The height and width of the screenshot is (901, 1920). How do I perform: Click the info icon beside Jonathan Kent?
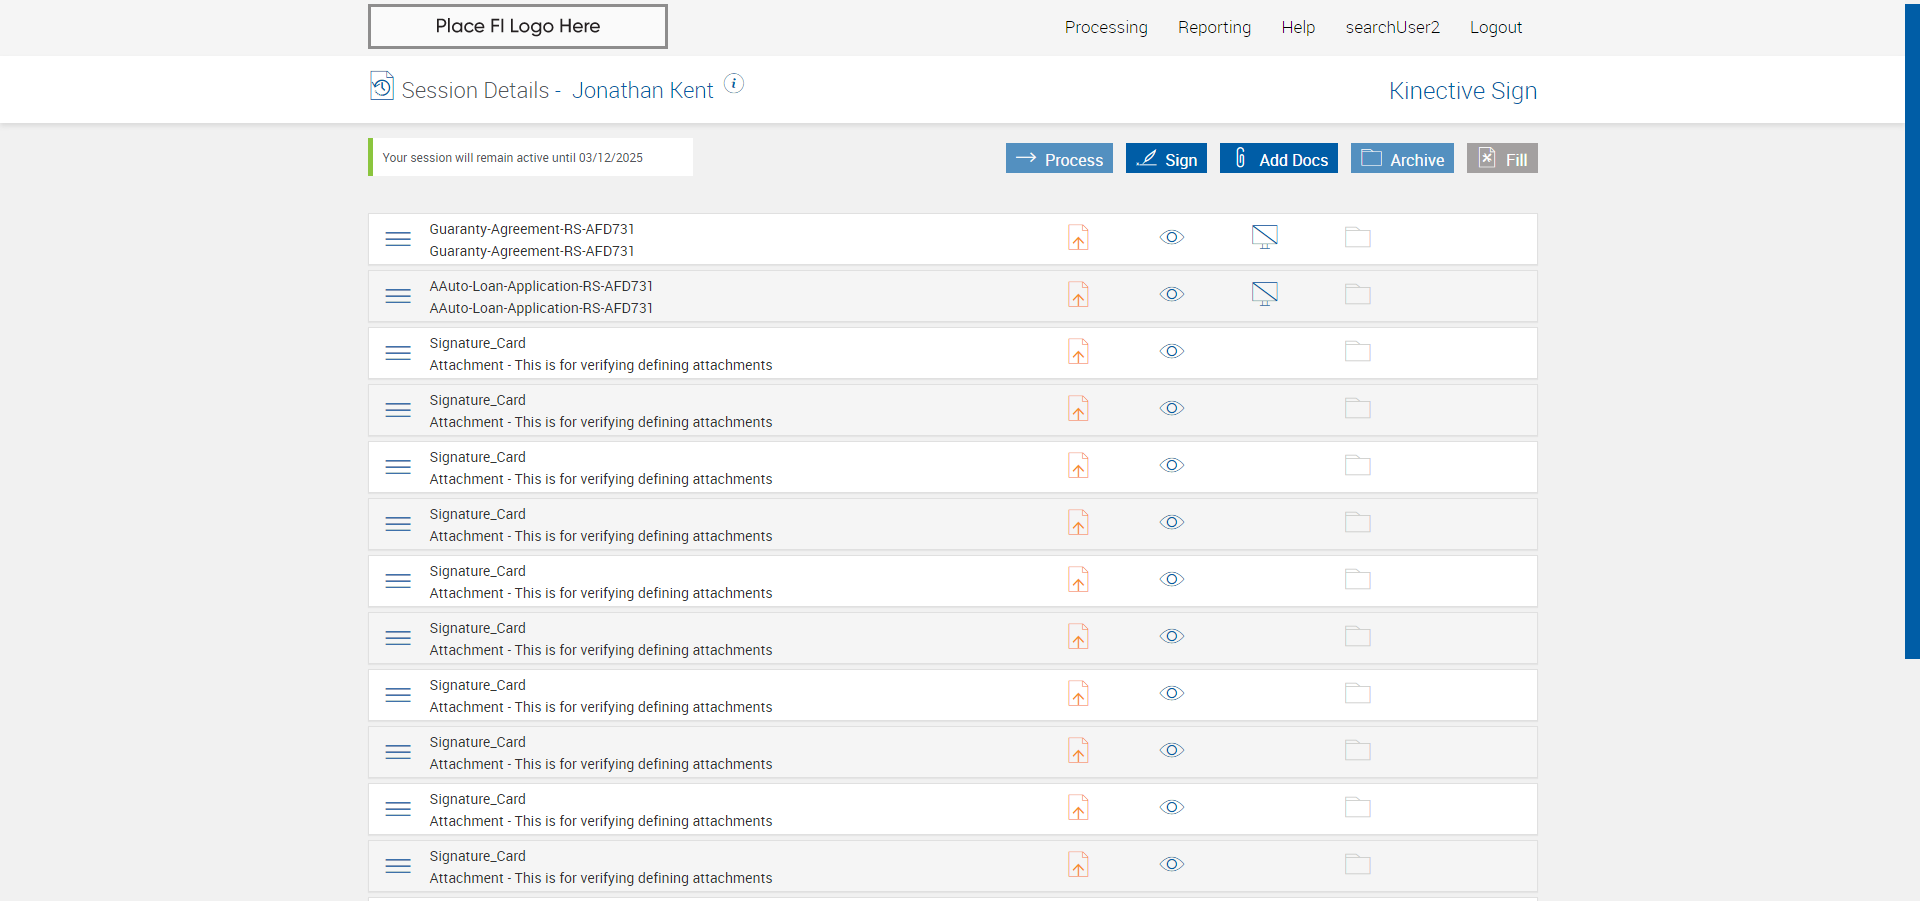[734, 84]
